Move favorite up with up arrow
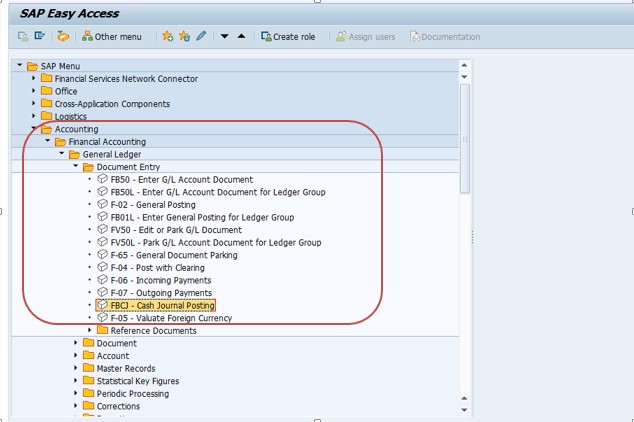This screenshot has width=634, height=422. click(241, 36)
